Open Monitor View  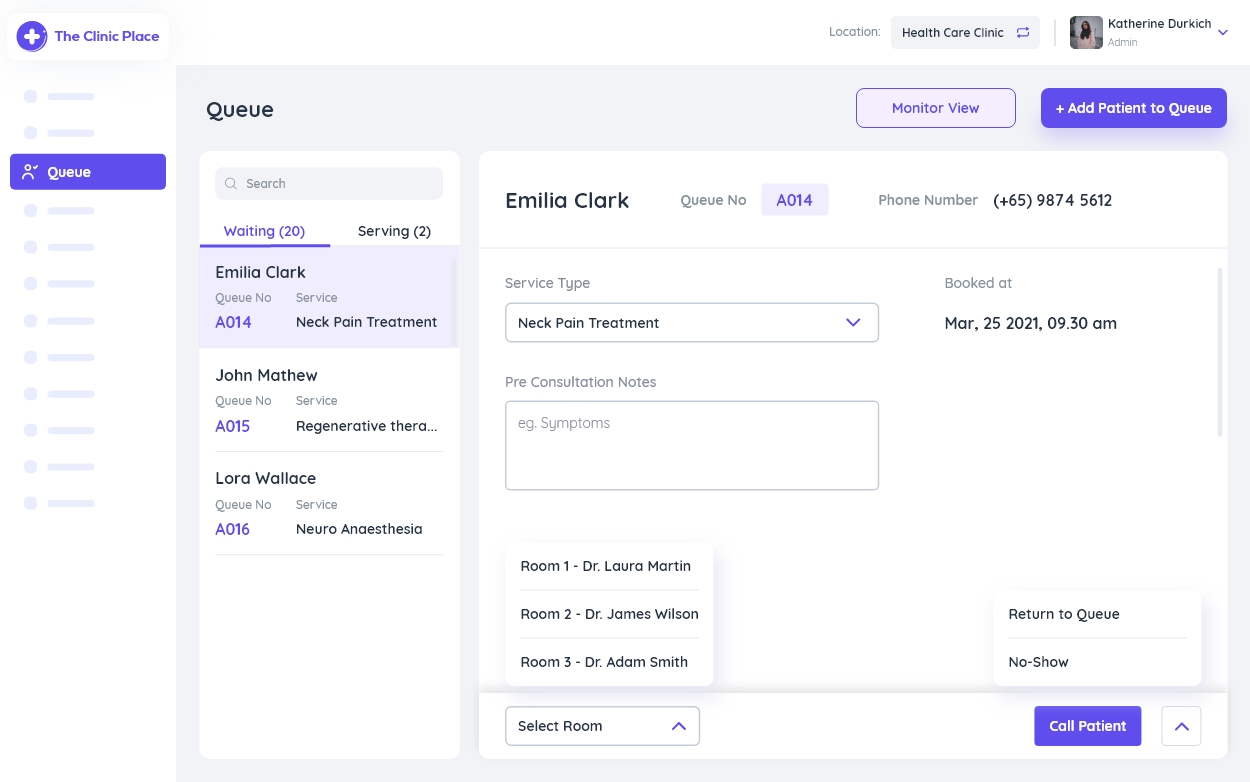point(935,108)
